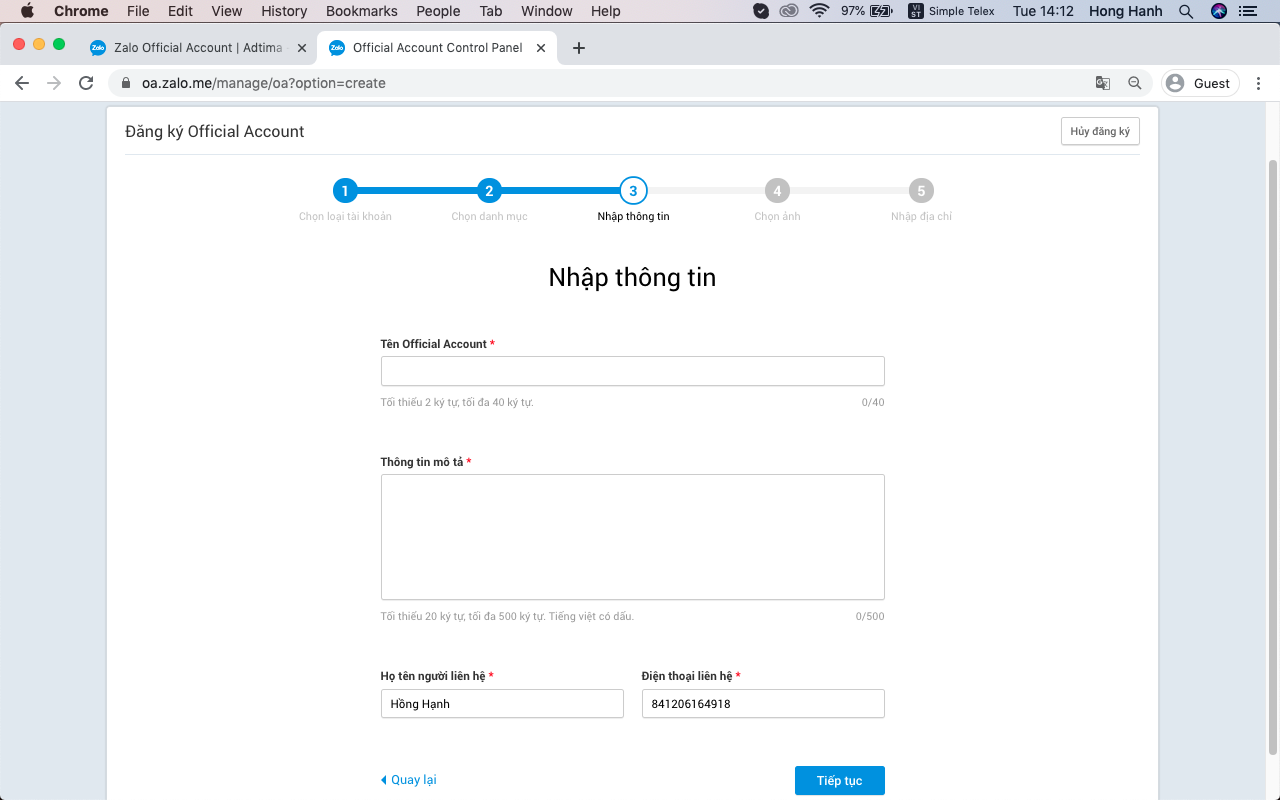Click the 0/500 character counter
Screen dimensions: 1280x800
870,616
